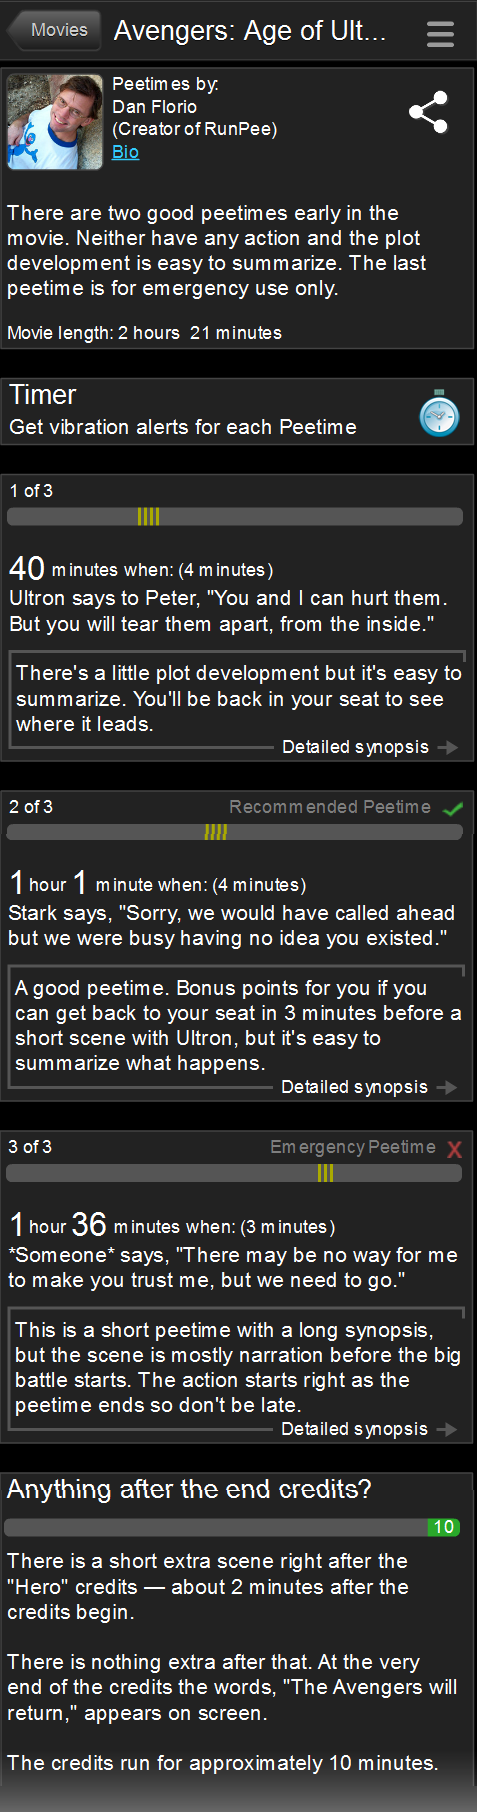Viewport: 477px width, 1812px height.
Task: Tap the Avengers: Age of Ultron title
Action: click(x=250, y=31)
